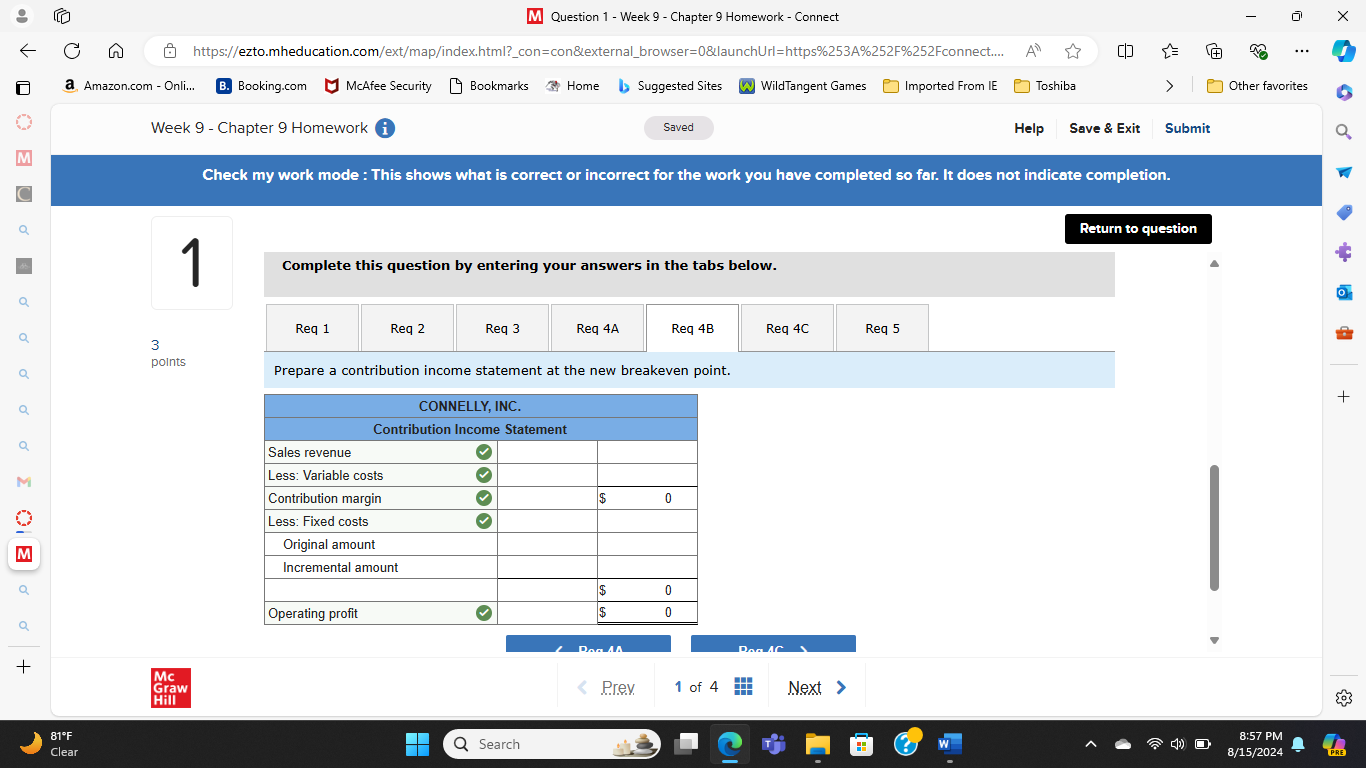Screen dimensions: 1366x768
Task: Go to Req 4A using the blue button
Action: (588, 648)
